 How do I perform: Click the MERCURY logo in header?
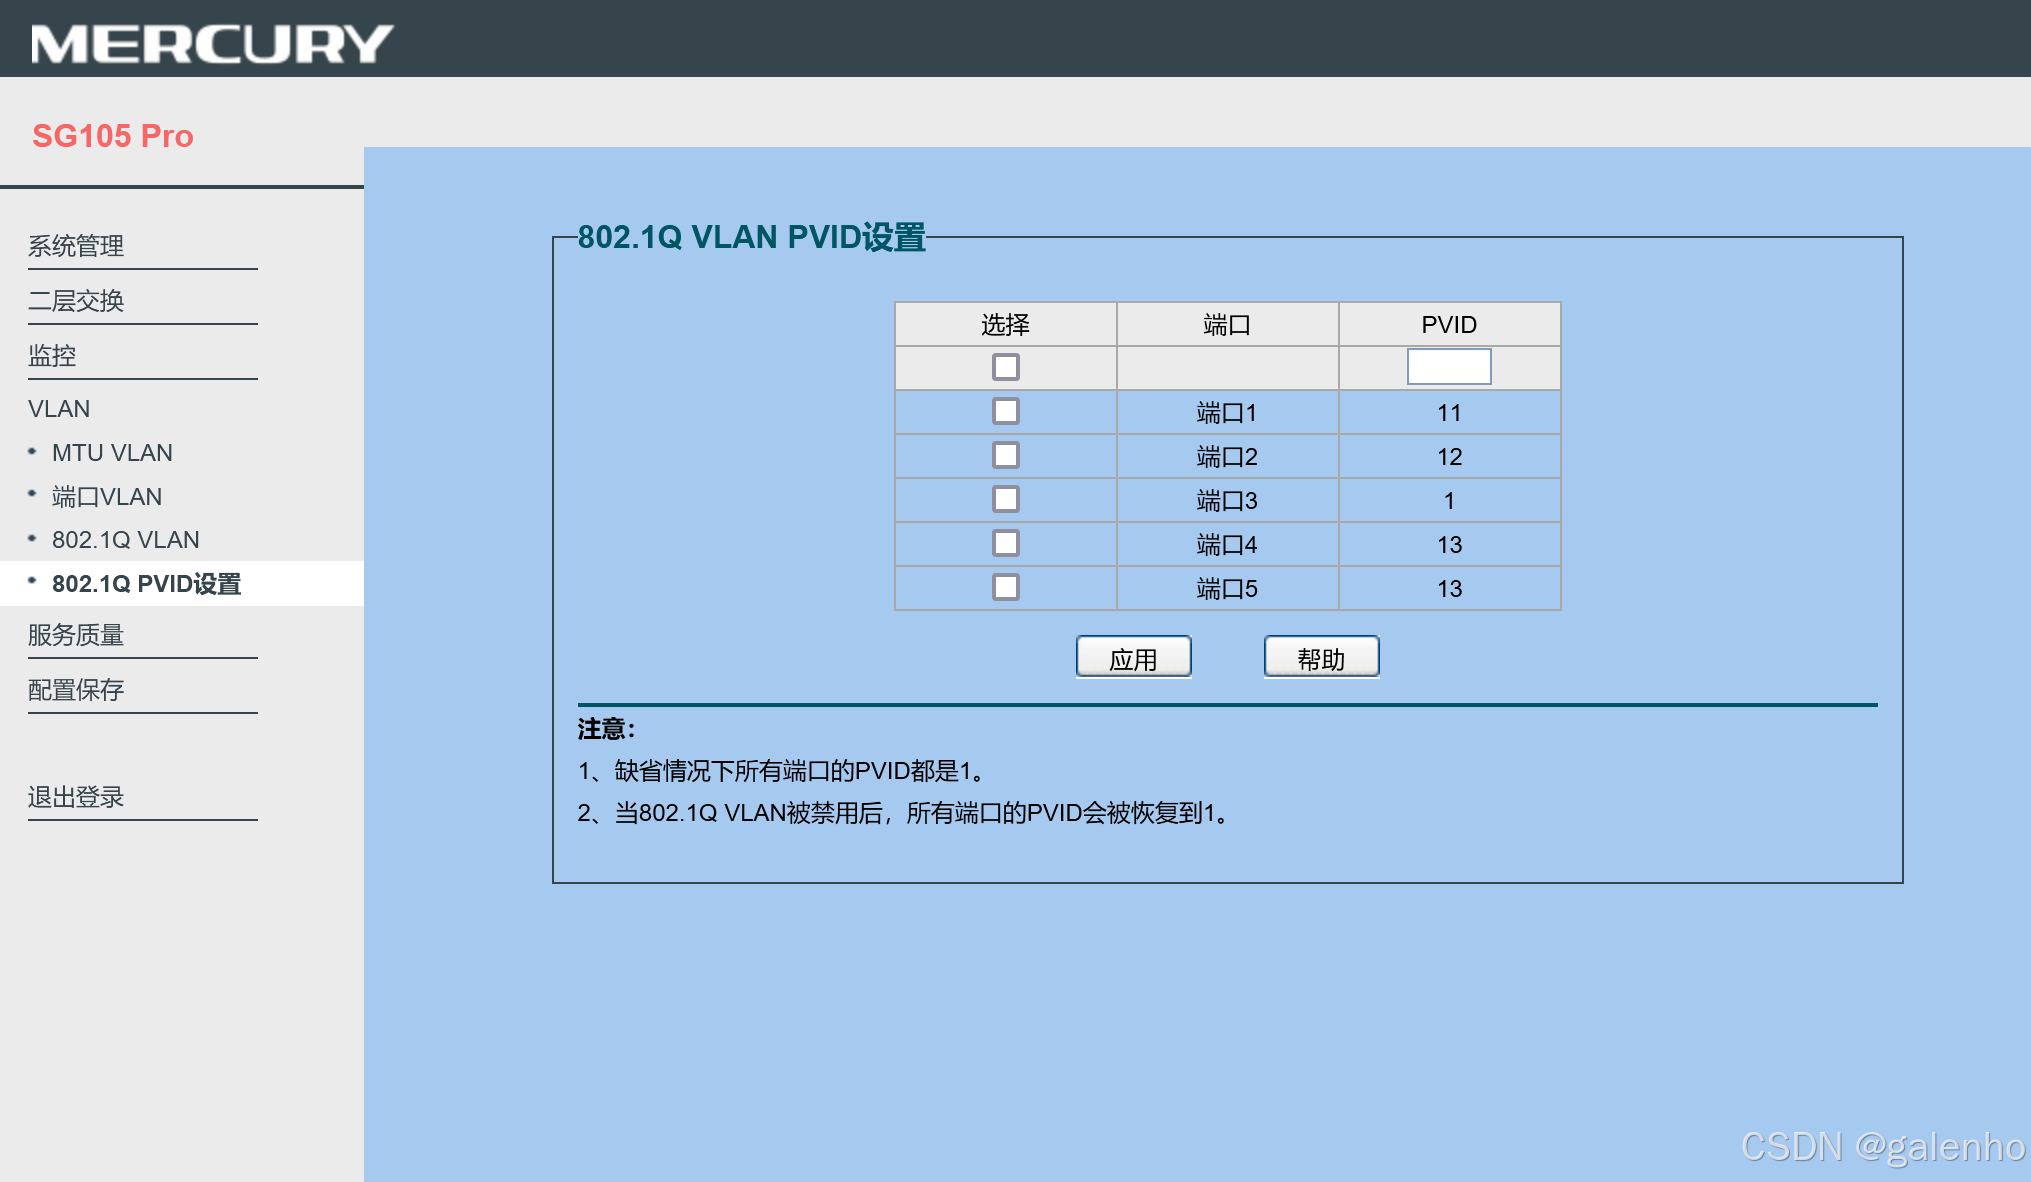(212, 43)
